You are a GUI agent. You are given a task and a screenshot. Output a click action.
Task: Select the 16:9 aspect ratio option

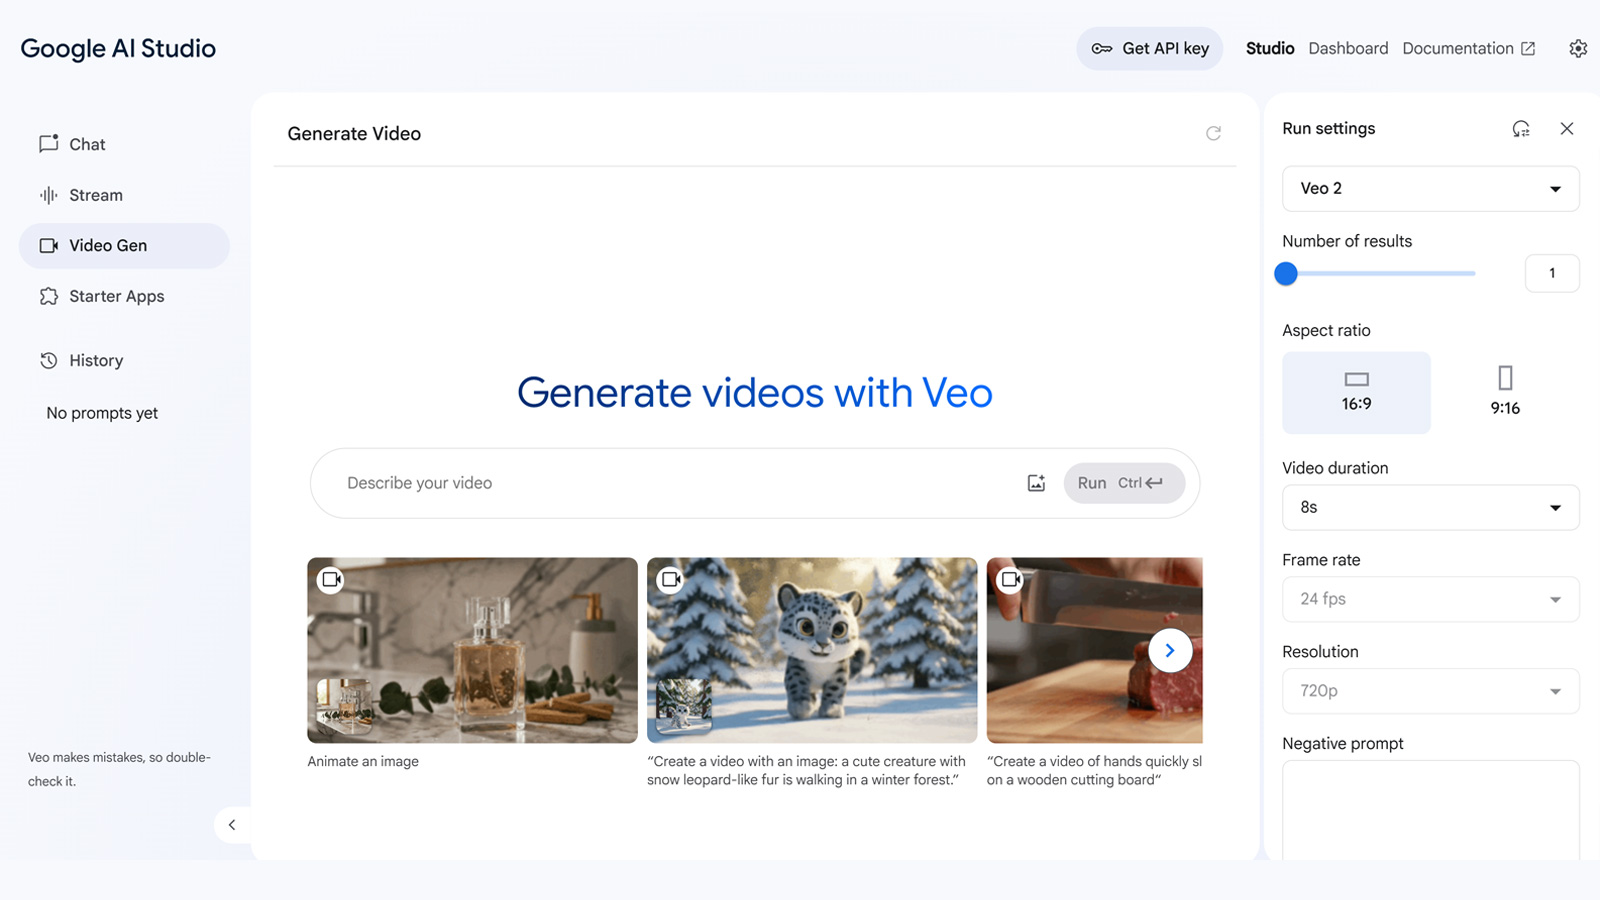[1356, 392]
